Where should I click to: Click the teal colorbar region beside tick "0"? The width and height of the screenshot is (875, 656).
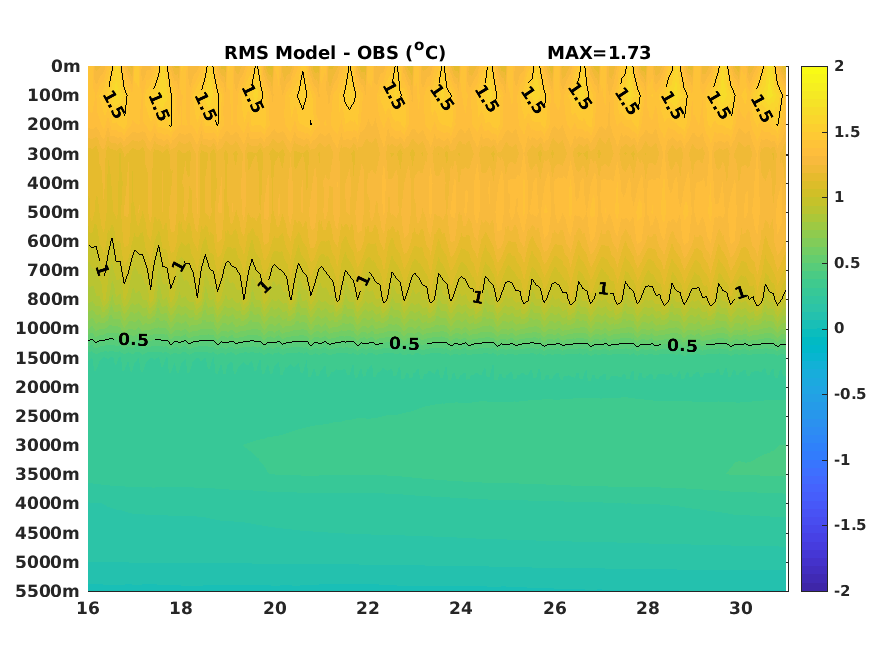click(814, 329)
